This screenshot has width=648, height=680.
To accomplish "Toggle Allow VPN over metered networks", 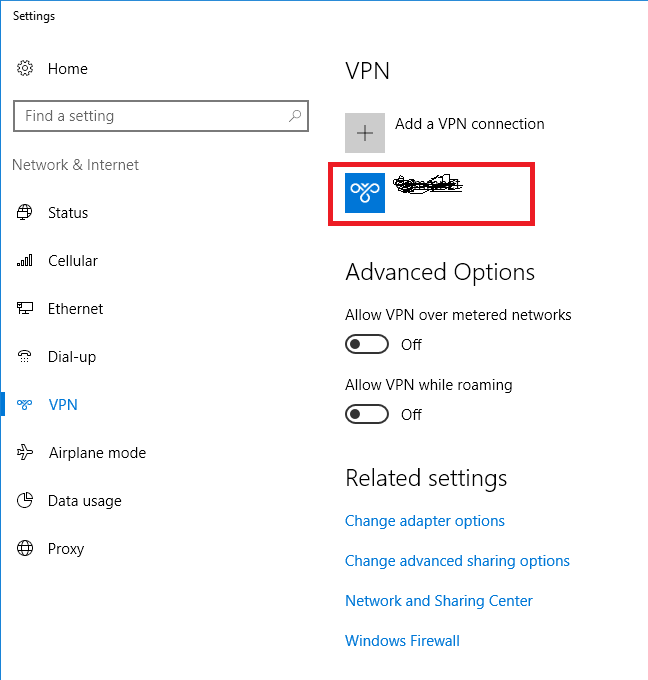I will tap(367, 344).
